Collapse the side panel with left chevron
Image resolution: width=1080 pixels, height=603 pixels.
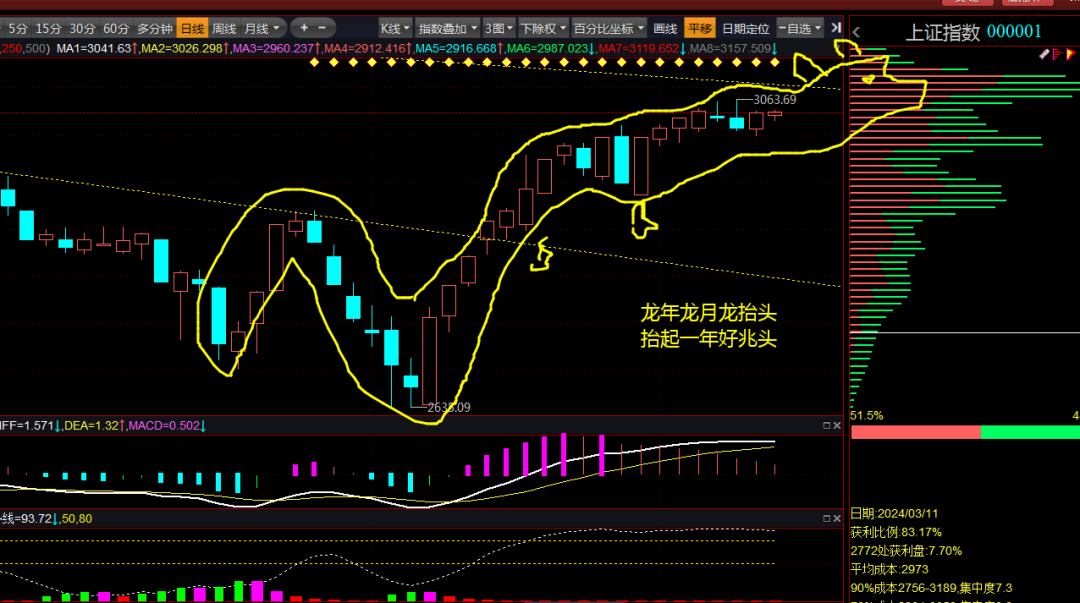tap(856, 32)
